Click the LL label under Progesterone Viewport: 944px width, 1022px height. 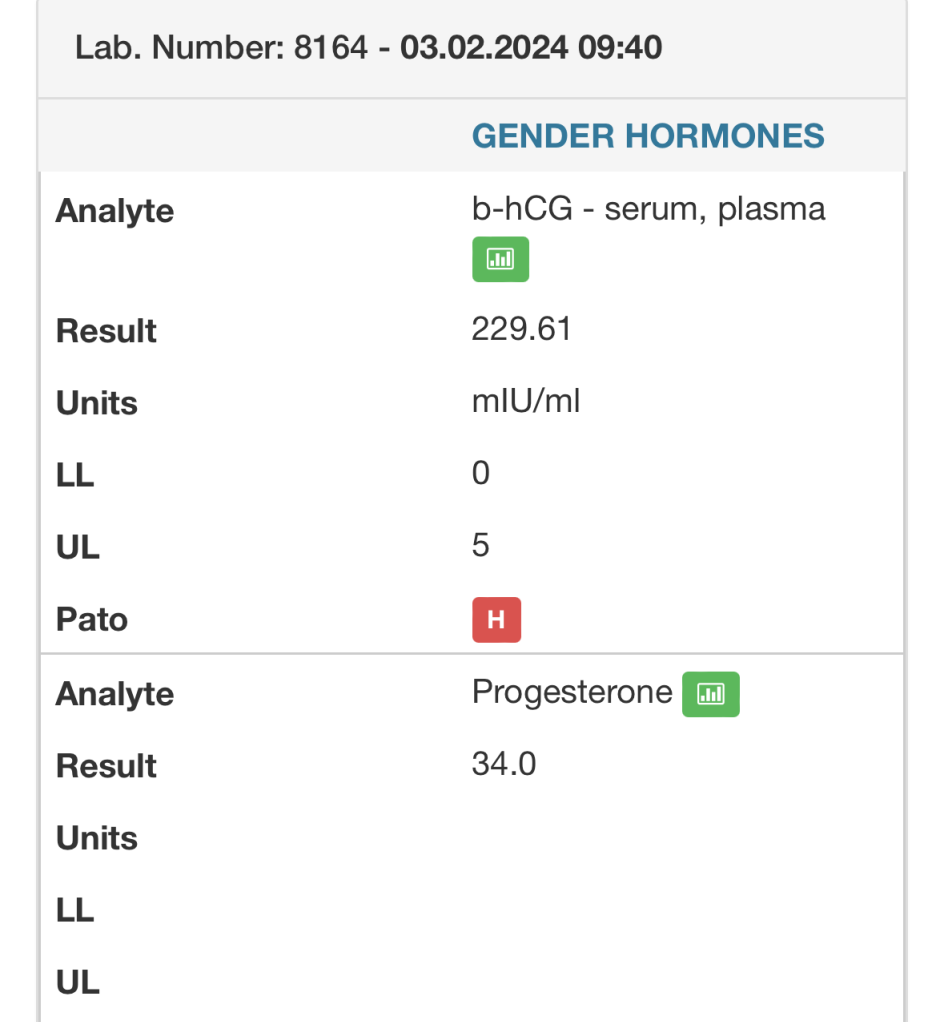click(x=75, y=910)
